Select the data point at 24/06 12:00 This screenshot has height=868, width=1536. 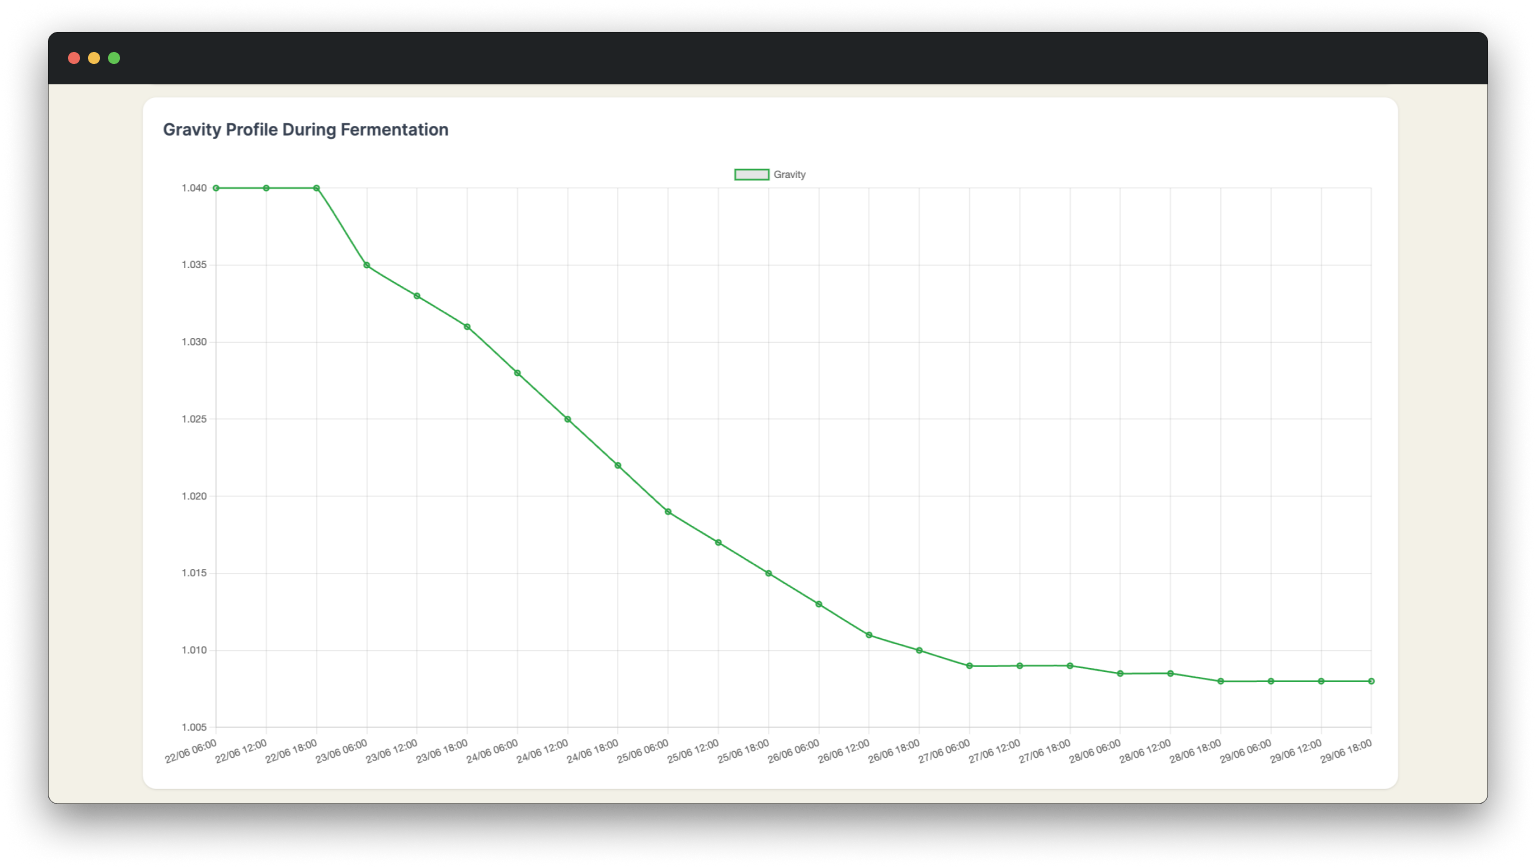tap(568, 419)
